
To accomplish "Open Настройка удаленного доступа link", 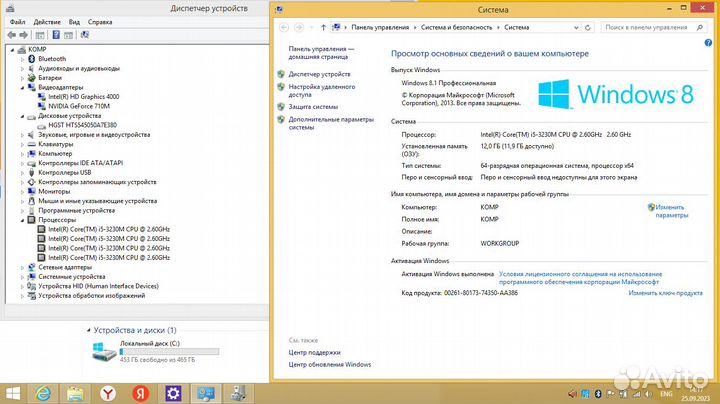I will [321, 90].
